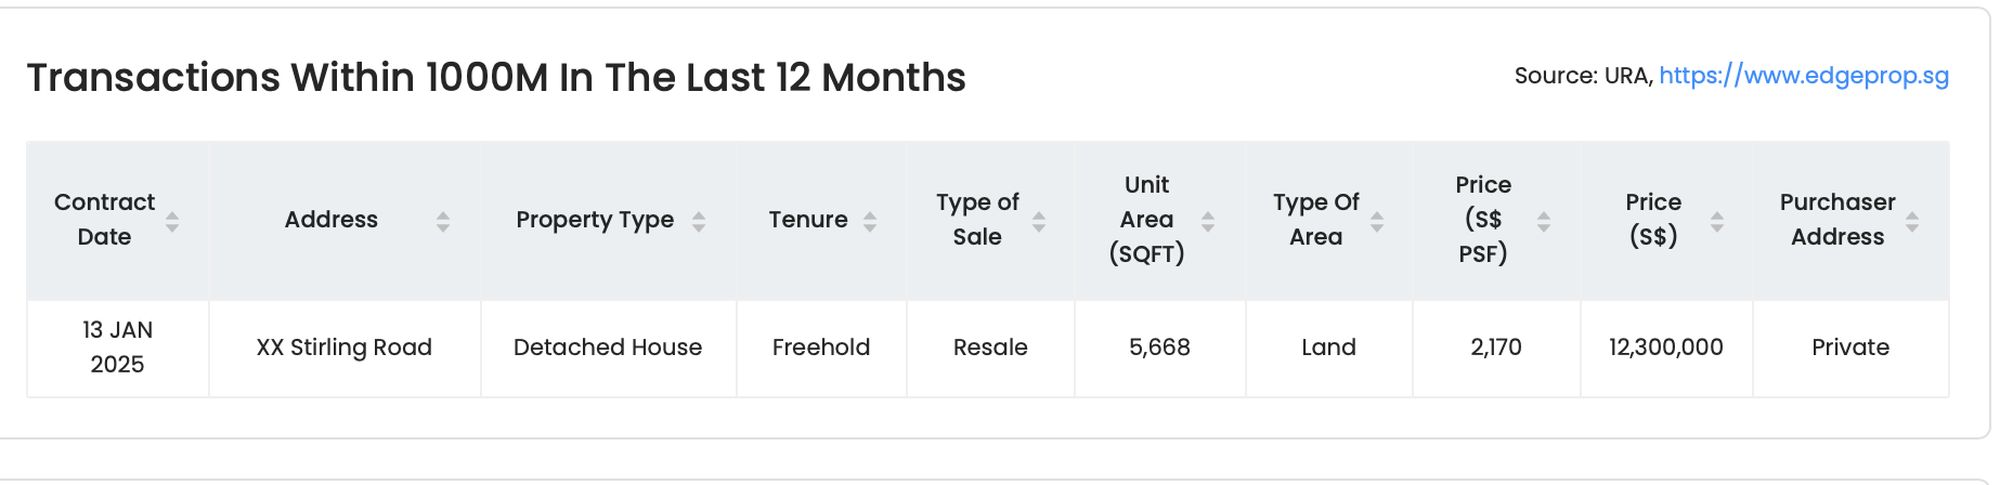Open the edgeprop.sg source link

(x=1803, y=76)
